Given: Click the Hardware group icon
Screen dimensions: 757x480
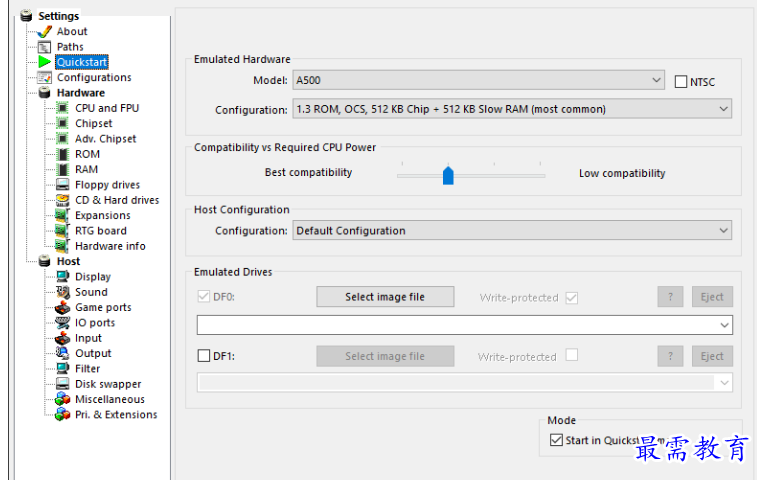Looking at the screenshot, I should [44, 93].
